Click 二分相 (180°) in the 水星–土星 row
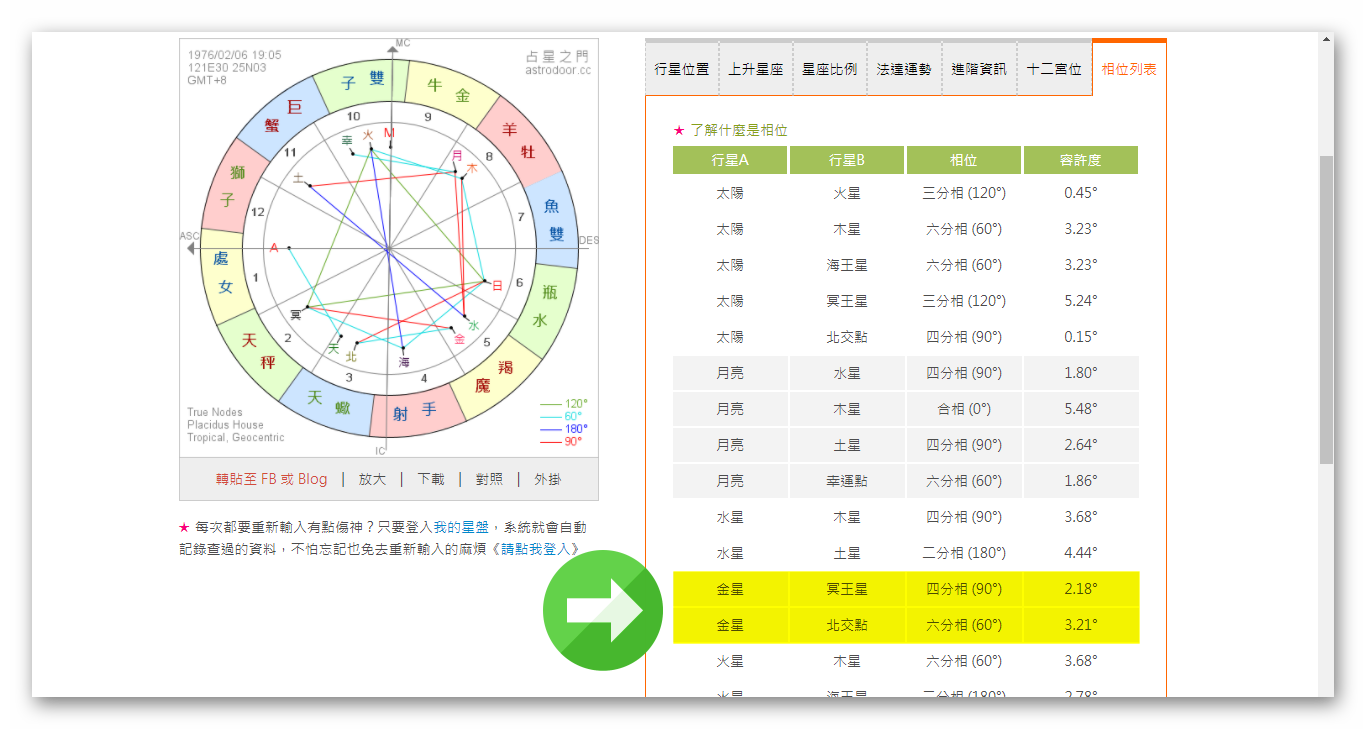This screenshot has width=1366, height=729. (x=964, y=553)
